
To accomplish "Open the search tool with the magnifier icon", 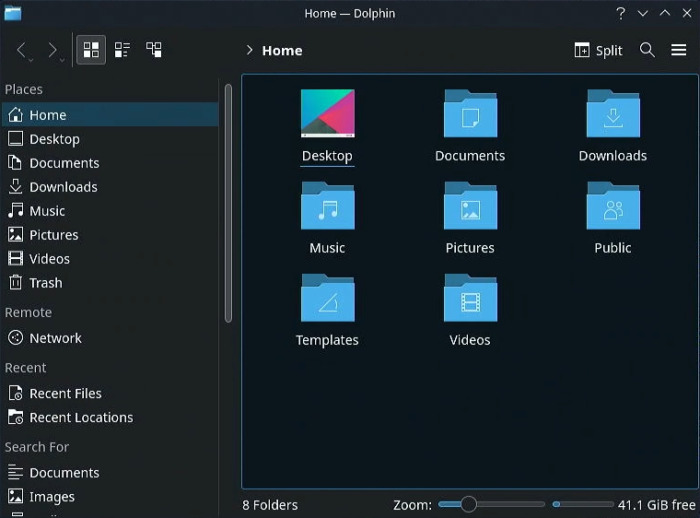I will 647,50.
